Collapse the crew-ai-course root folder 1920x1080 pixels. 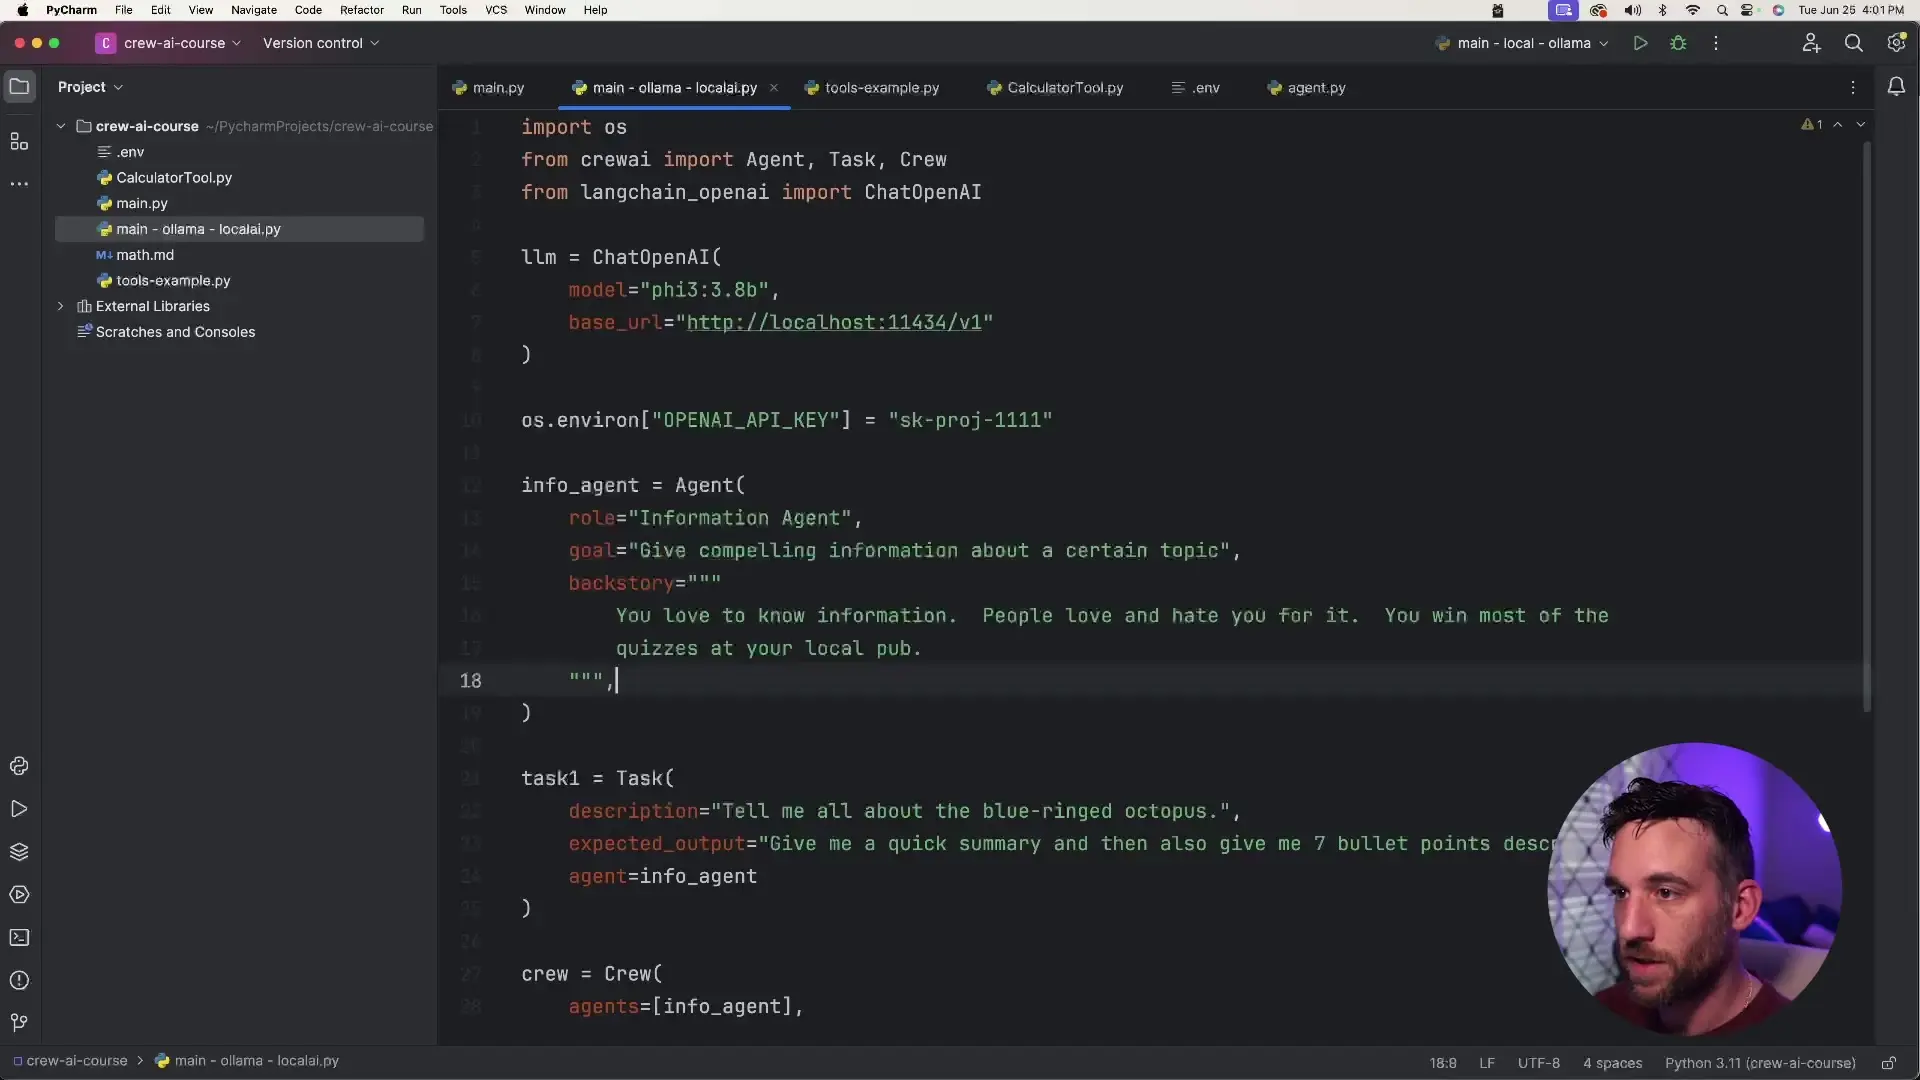(61, 126)
